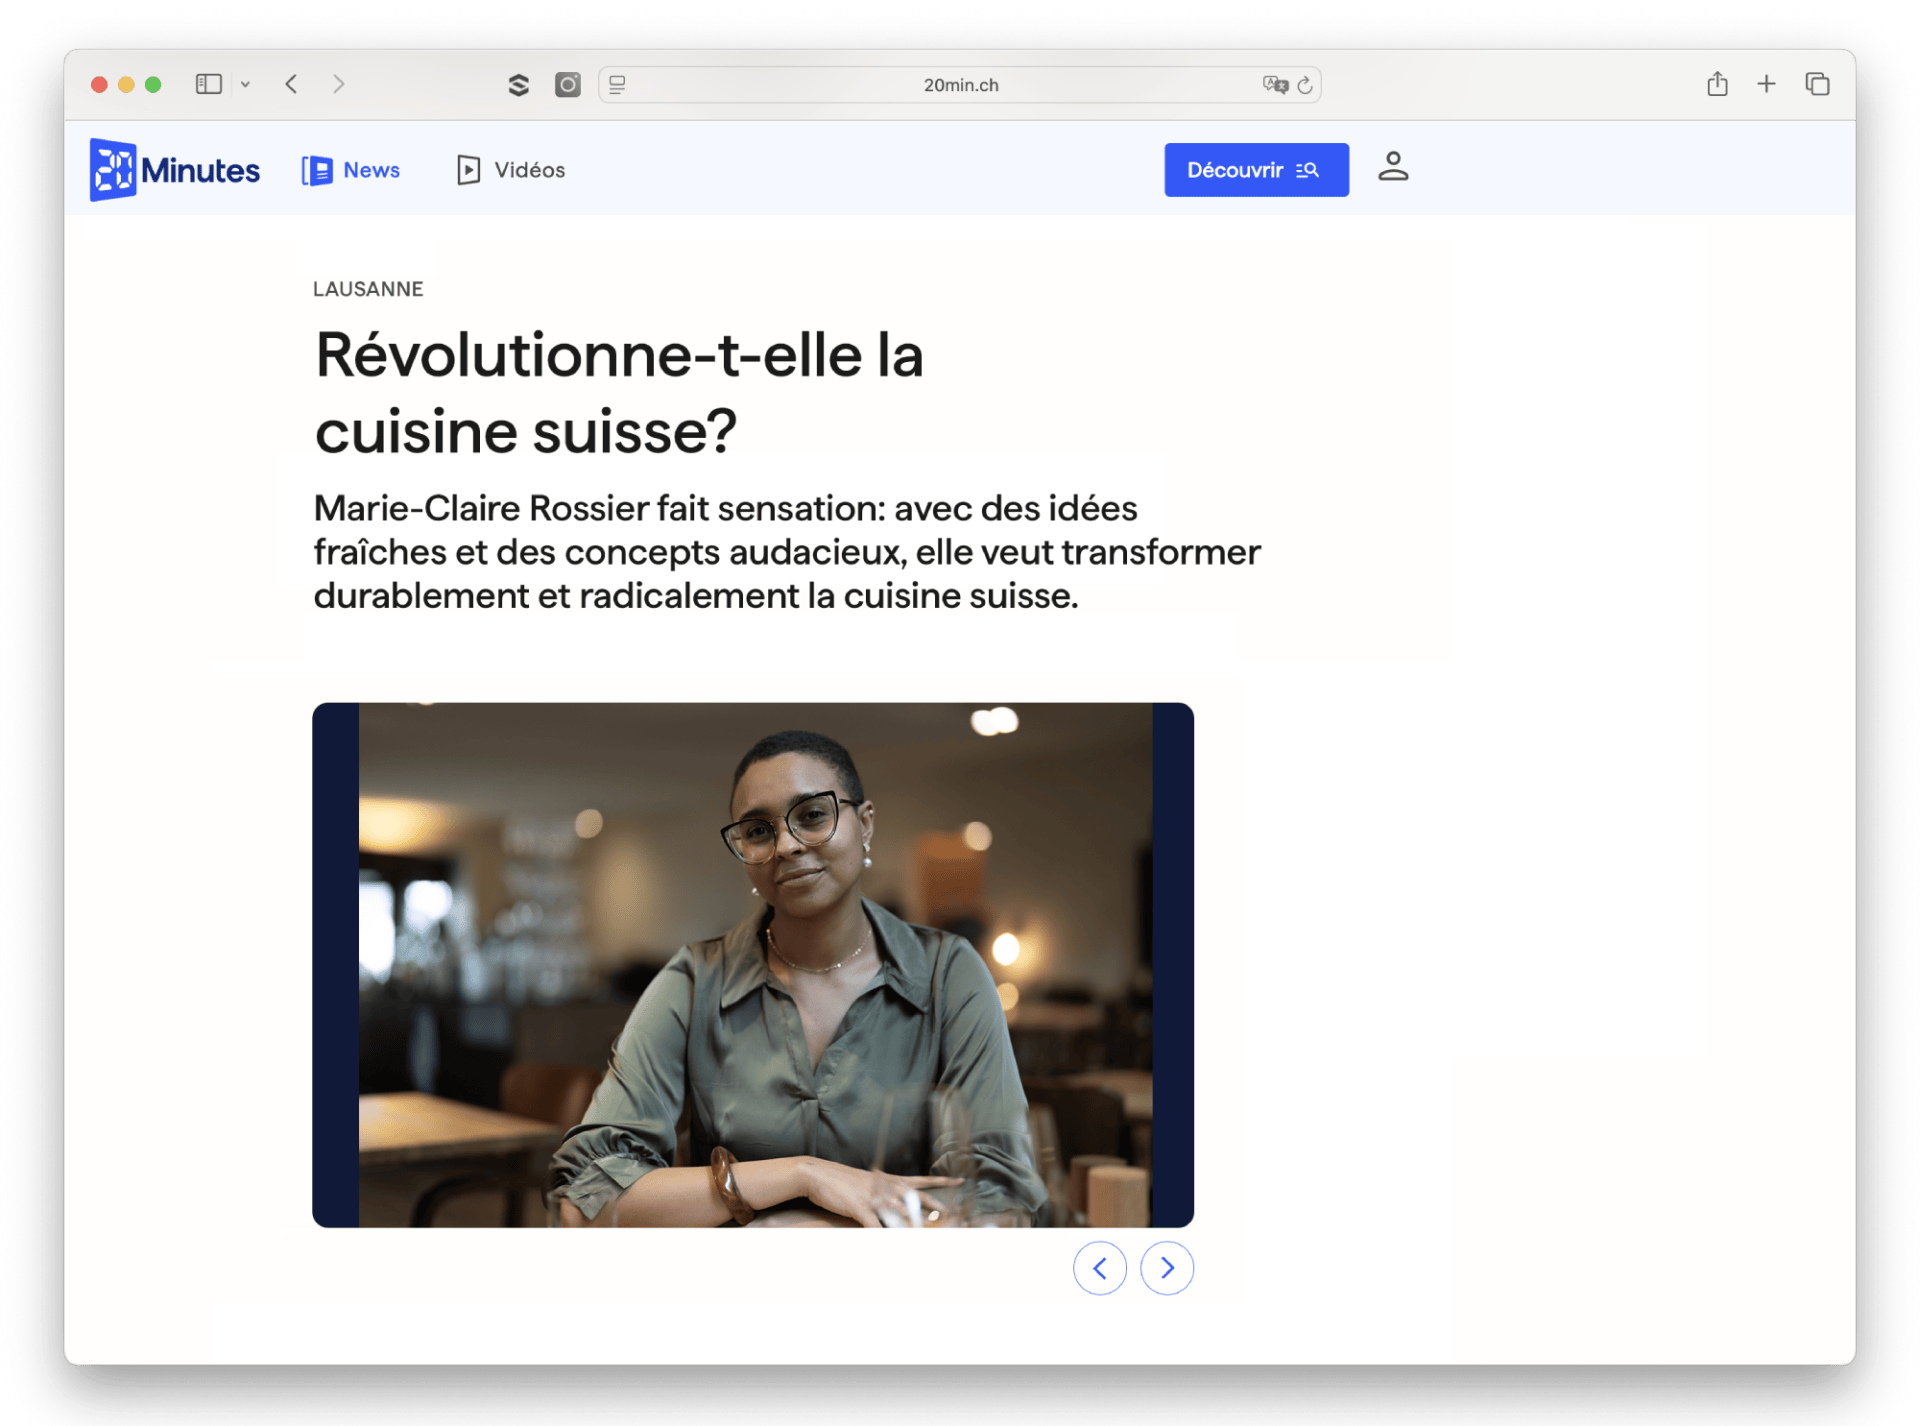1920x1426 pixels.
Task: Click the Stacks extension icon
Action: [x=519, y=84]
